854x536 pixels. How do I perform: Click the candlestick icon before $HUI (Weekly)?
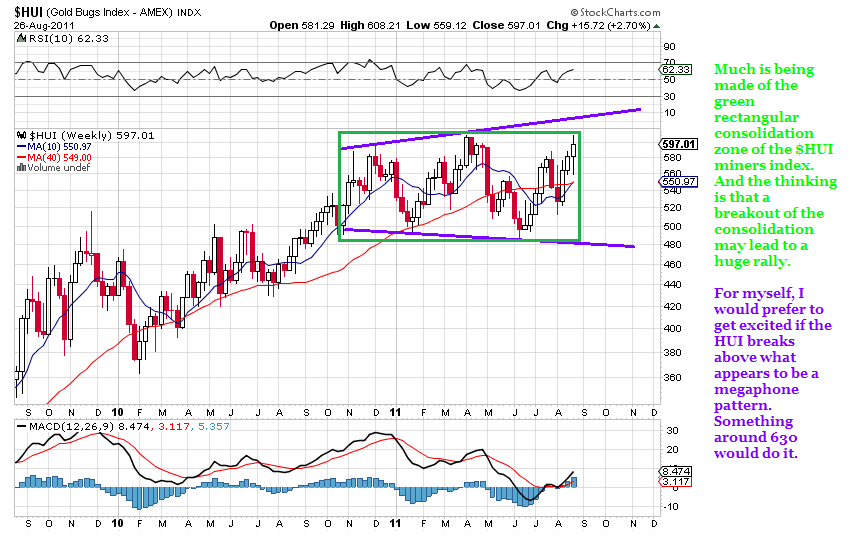coord(22,135)
